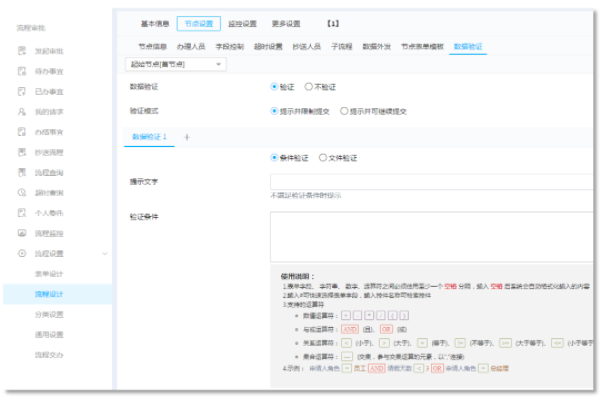602x398 pixels.
Task: Click the 流程设置 circle icon
Action: click(22, 253)
